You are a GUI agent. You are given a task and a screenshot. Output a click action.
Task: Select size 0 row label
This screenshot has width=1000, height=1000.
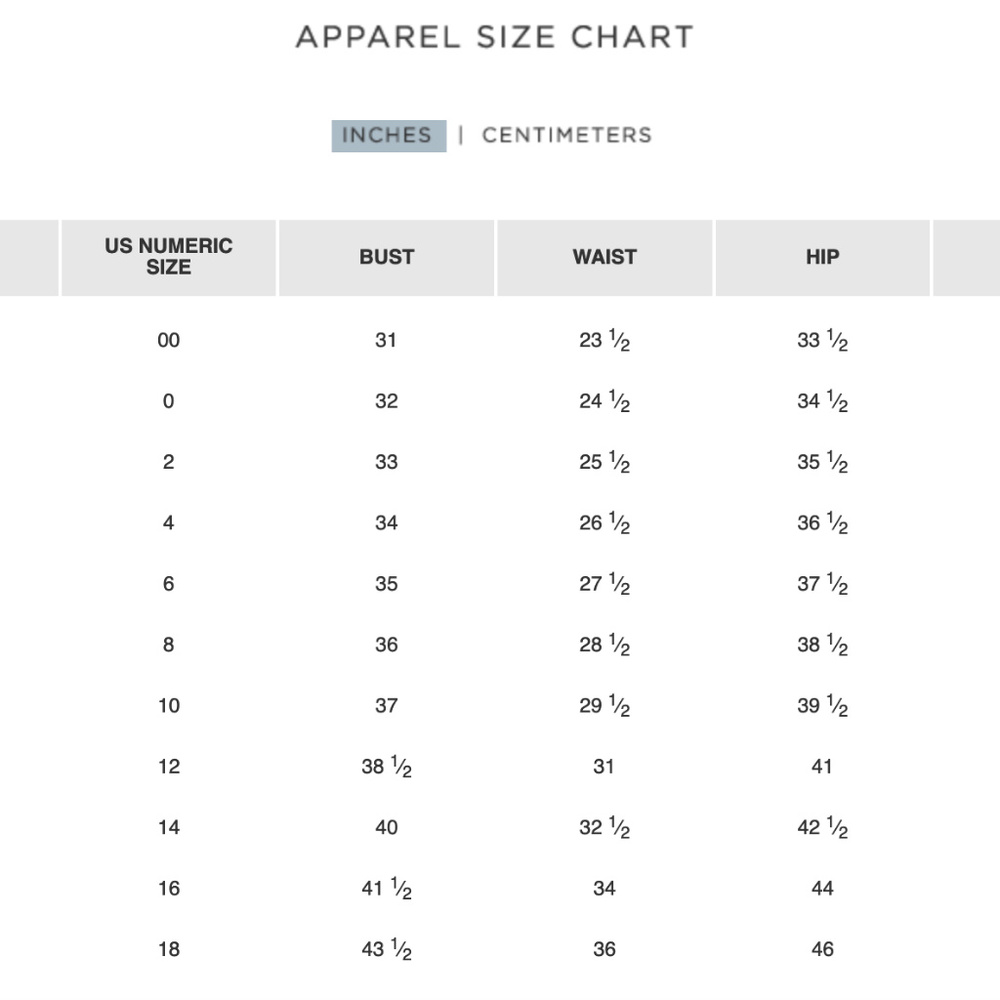(x=168, y=401)
